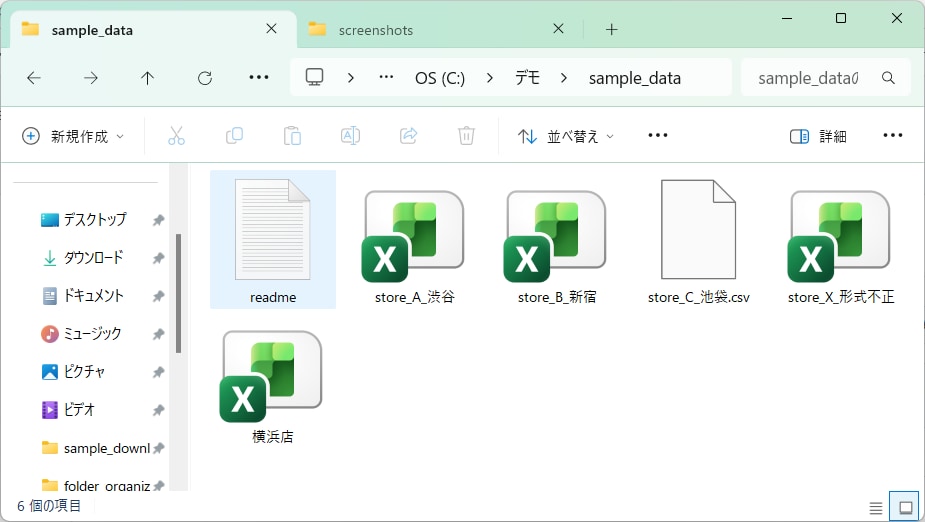925x522 pixels.
Task: Expand the chevron after デモ
Action: [564, 78]
